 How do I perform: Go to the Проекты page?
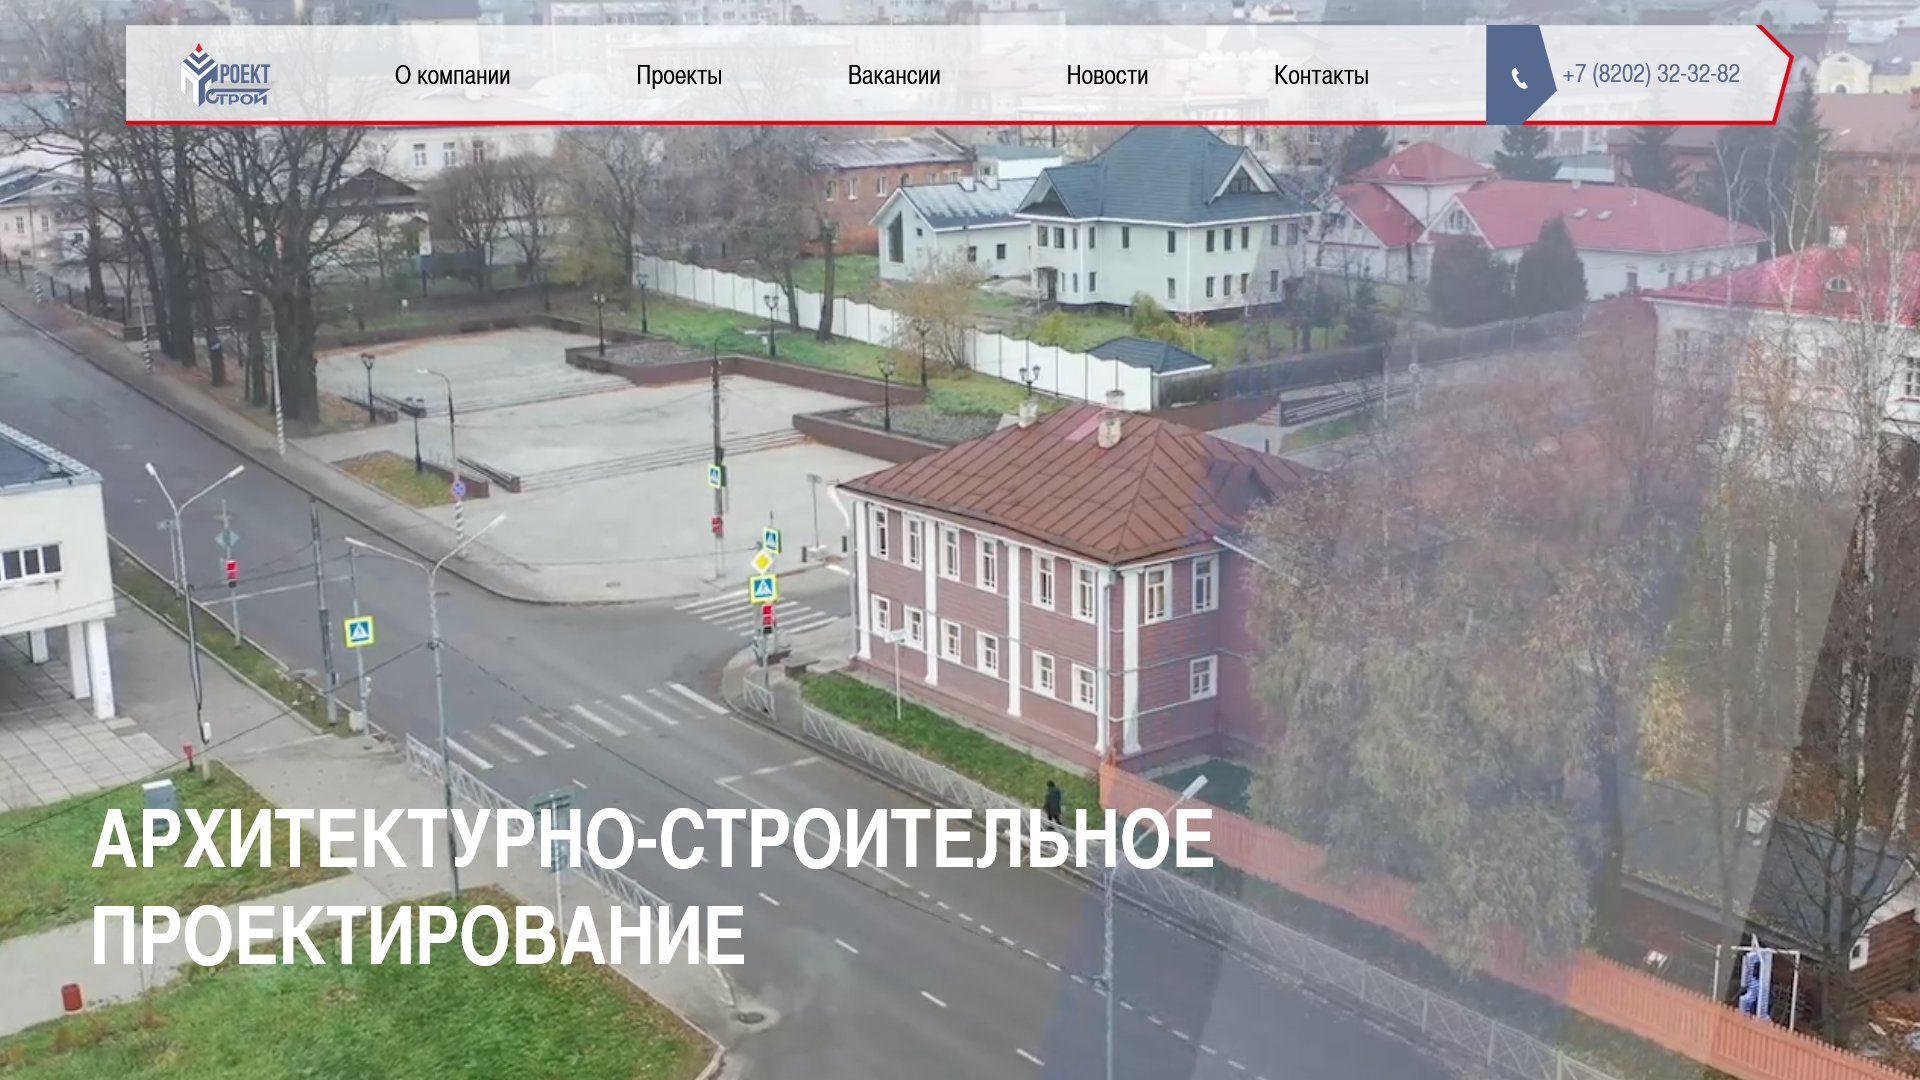click(x=679, y=76)
